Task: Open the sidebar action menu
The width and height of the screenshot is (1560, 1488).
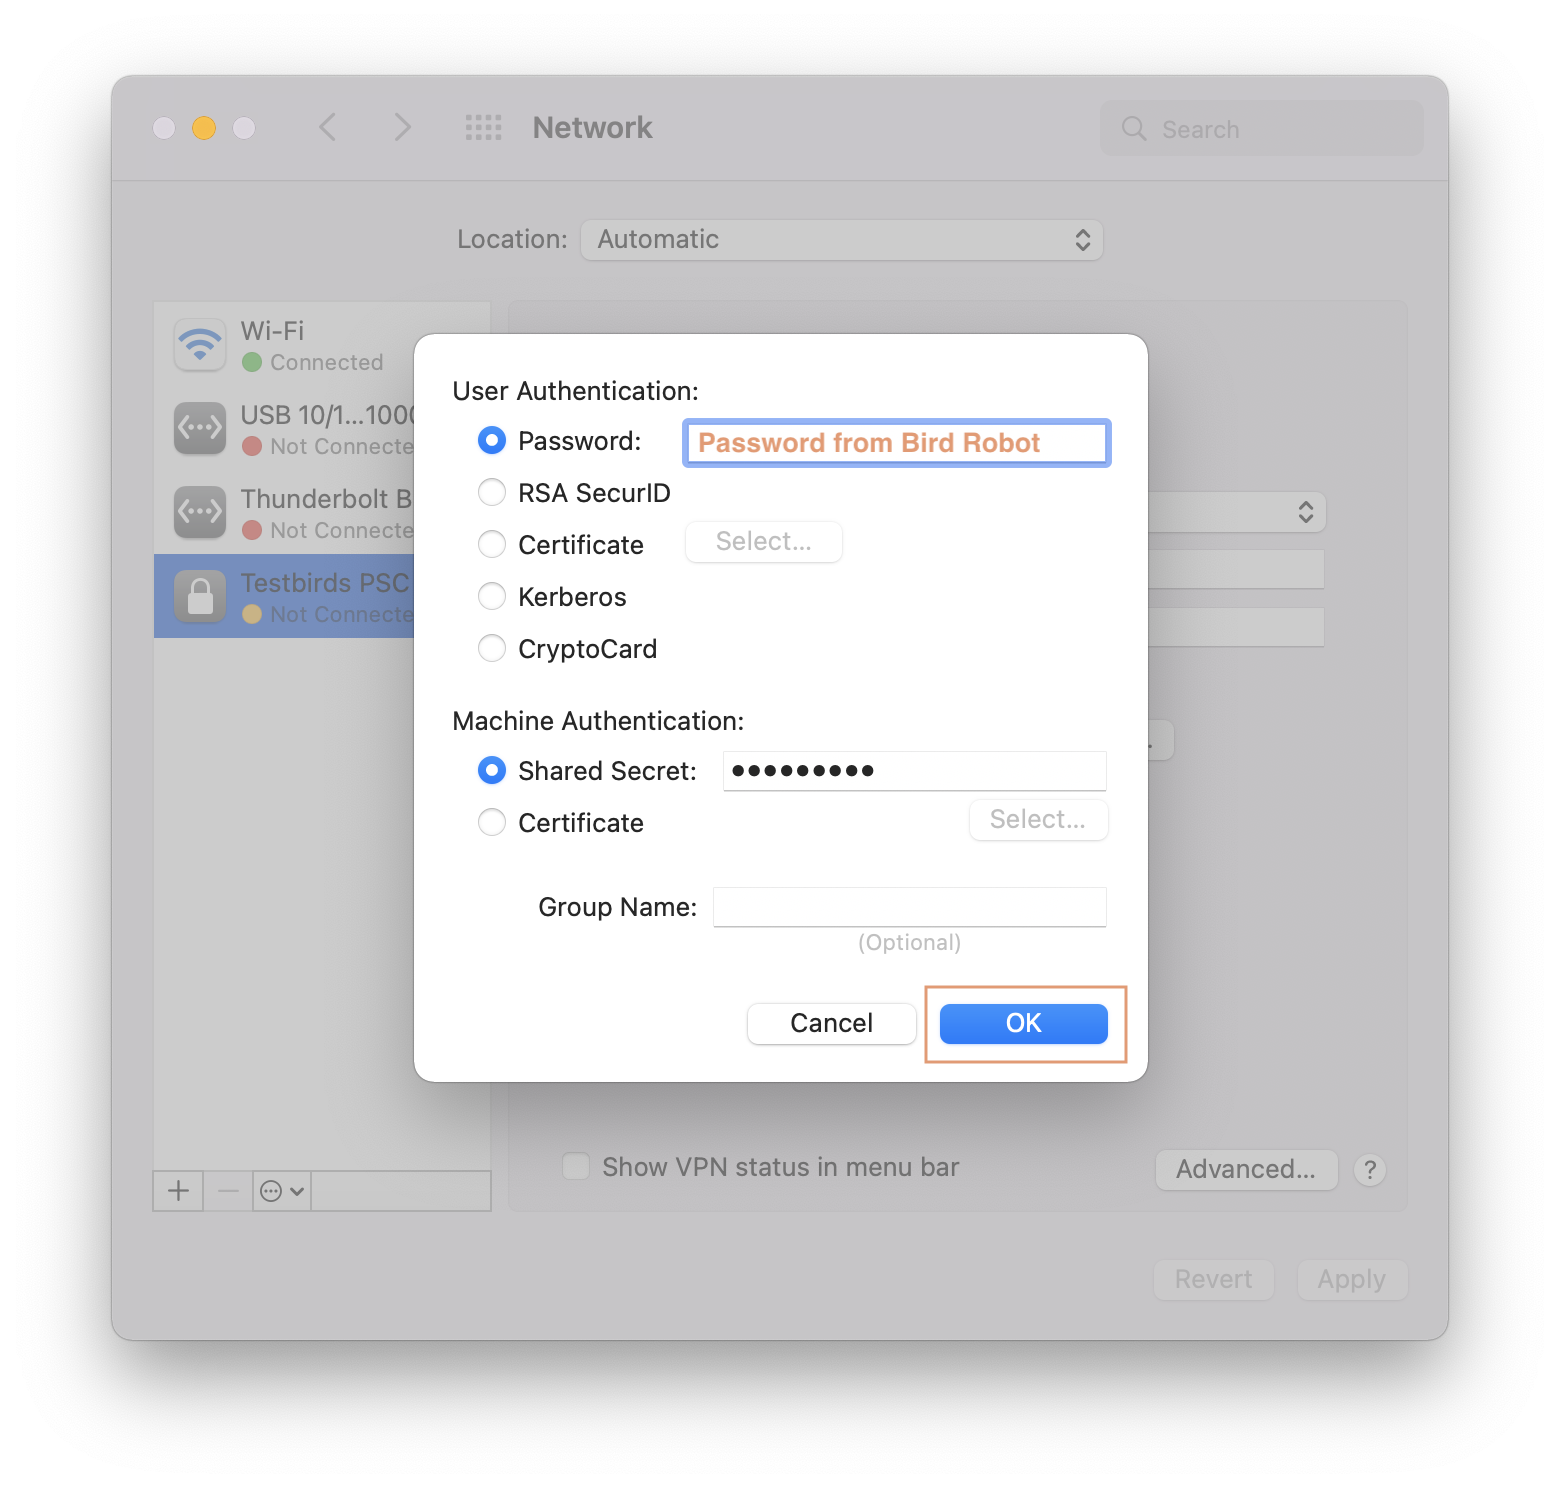Action: tap(281, 1190)
